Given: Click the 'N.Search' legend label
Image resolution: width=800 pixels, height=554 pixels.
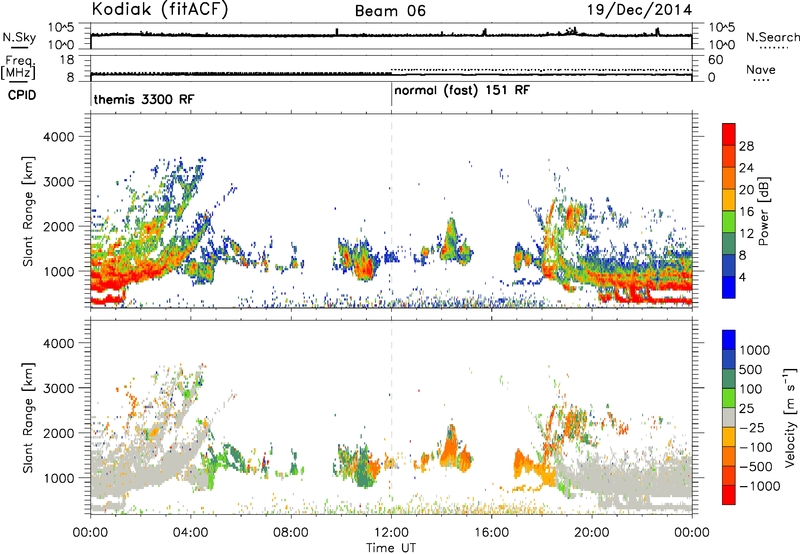Looking at the screenshot, I should pyautogui.click(x=772, y=37).
